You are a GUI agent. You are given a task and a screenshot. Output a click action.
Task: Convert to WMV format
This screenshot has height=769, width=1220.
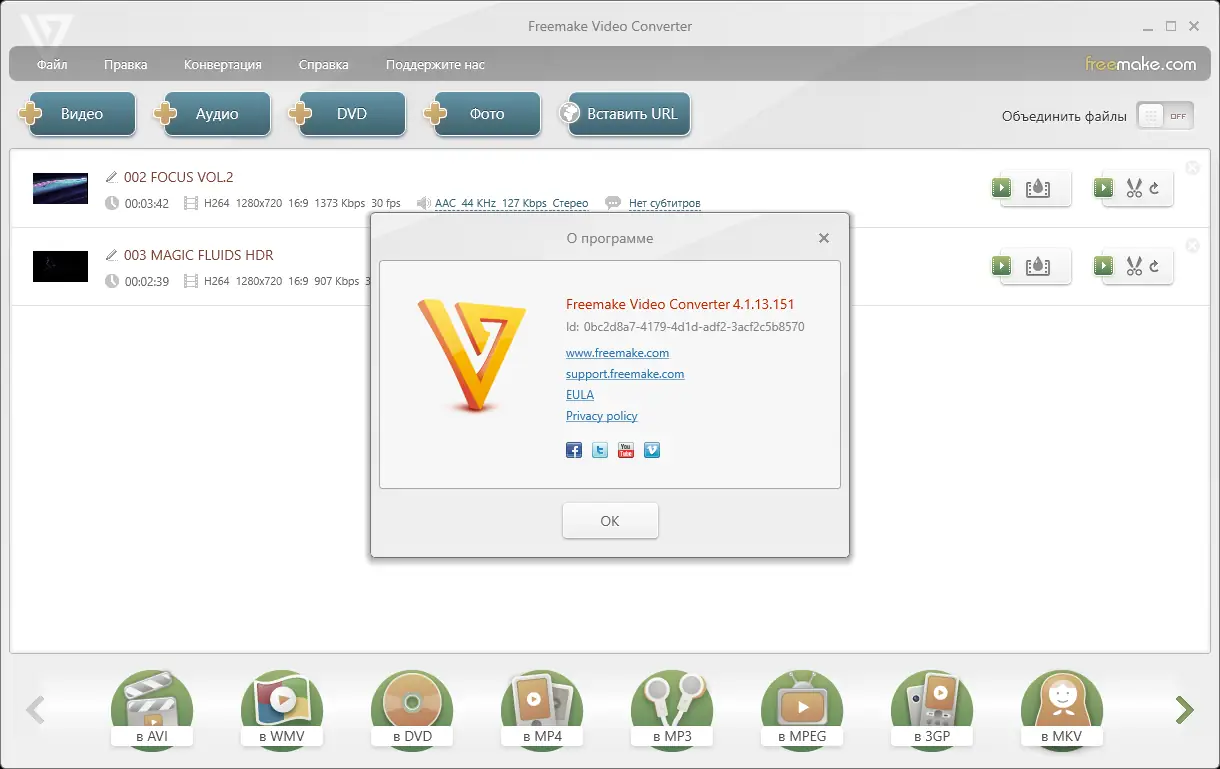[x=282, y=711]
